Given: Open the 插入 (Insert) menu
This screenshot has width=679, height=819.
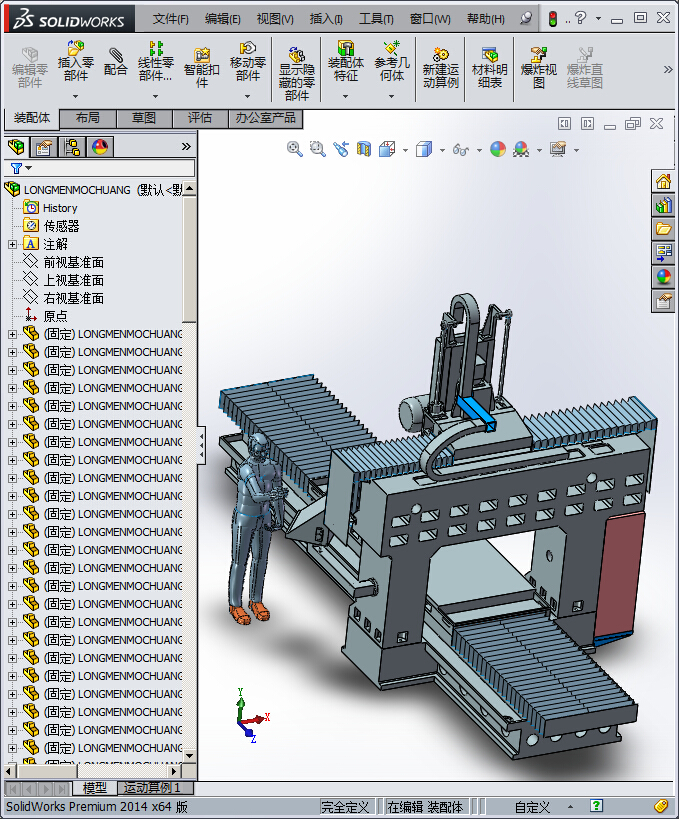Looking at the screenshot, I should click(325, 19).
